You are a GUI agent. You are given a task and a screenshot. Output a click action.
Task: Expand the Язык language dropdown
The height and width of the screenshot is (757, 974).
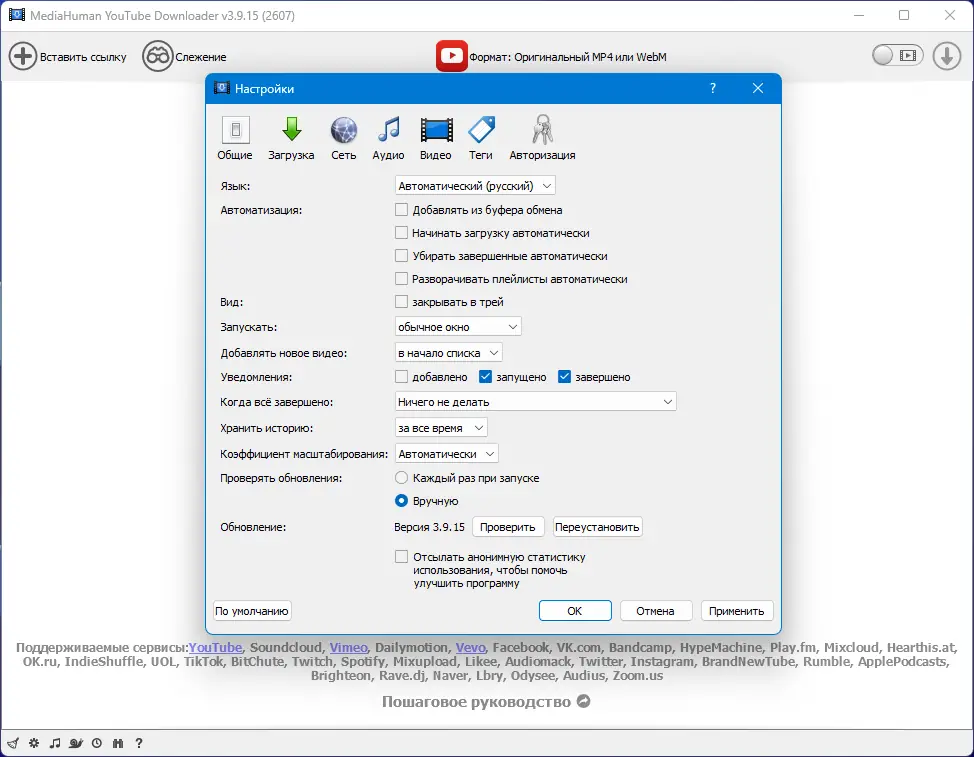coord(475,186)
